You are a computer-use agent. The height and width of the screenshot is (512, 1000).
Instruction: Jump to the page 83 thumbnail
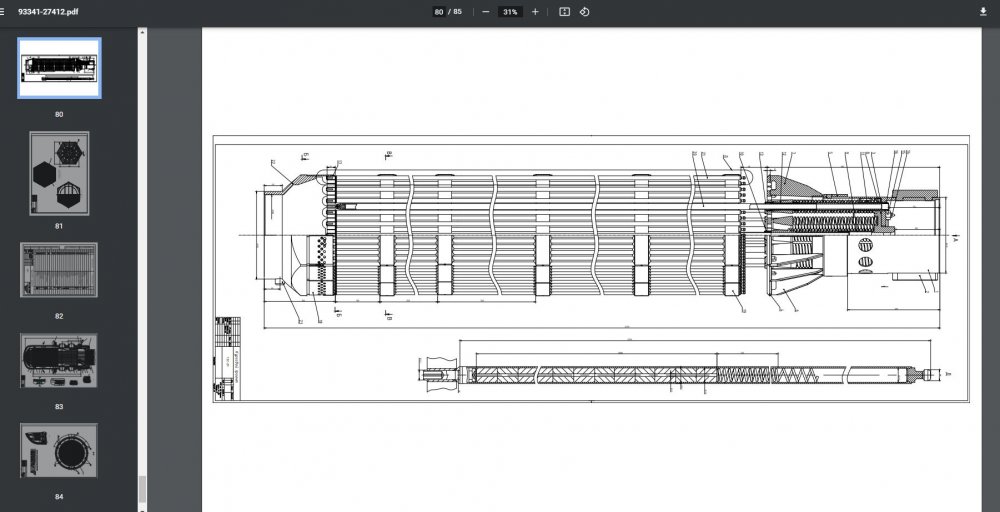[59, 361]
